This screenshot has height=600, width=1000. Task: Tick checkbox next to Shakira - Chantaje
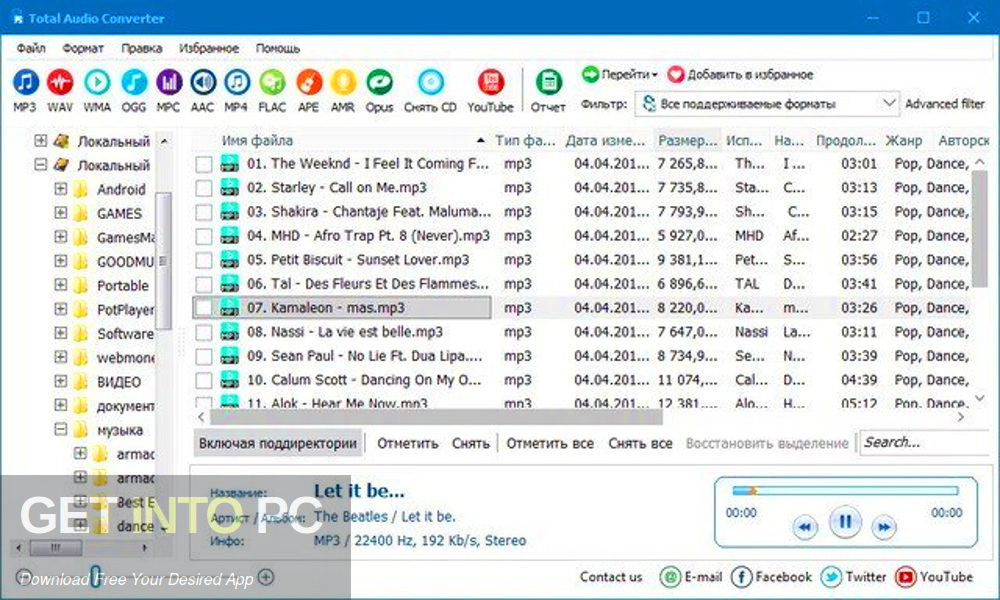204,212
